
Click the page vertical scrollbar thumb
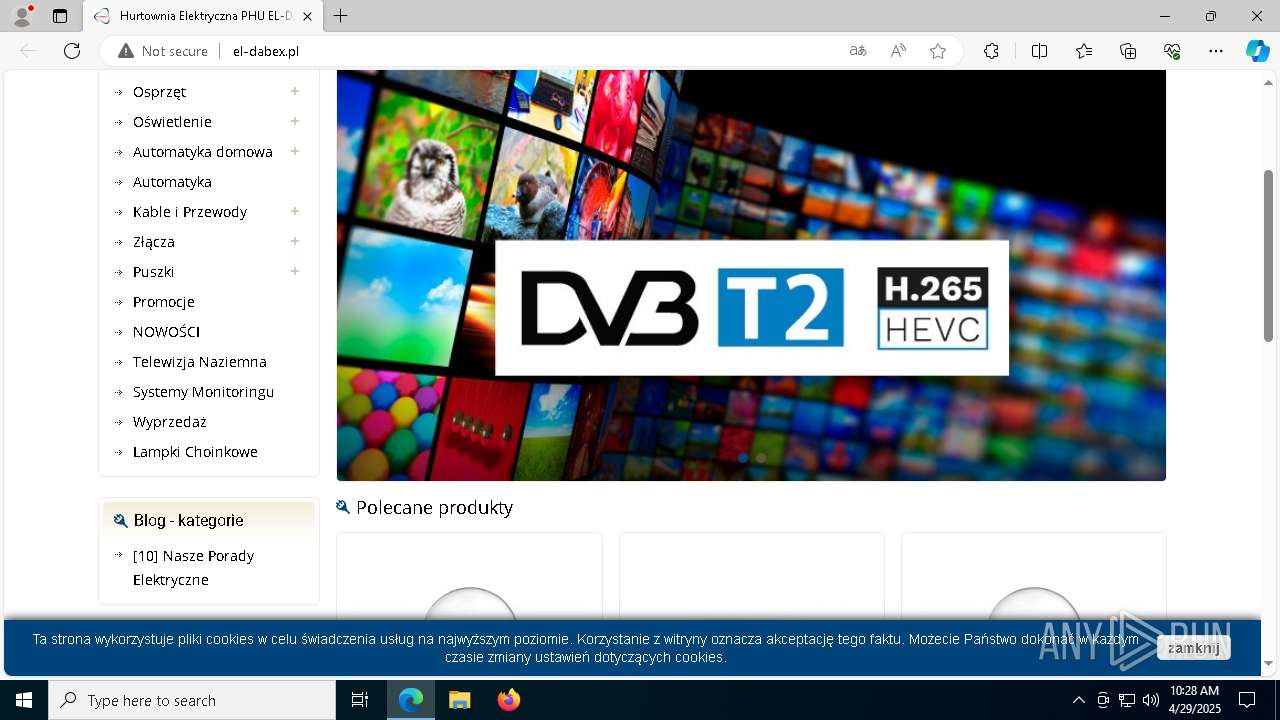[1268, 256]
